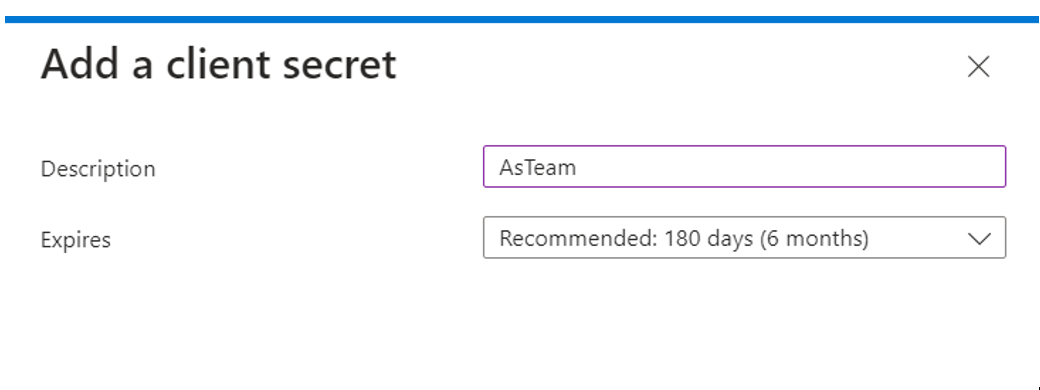Click the (6 months) text in Expires

click(x=814, y=237)
